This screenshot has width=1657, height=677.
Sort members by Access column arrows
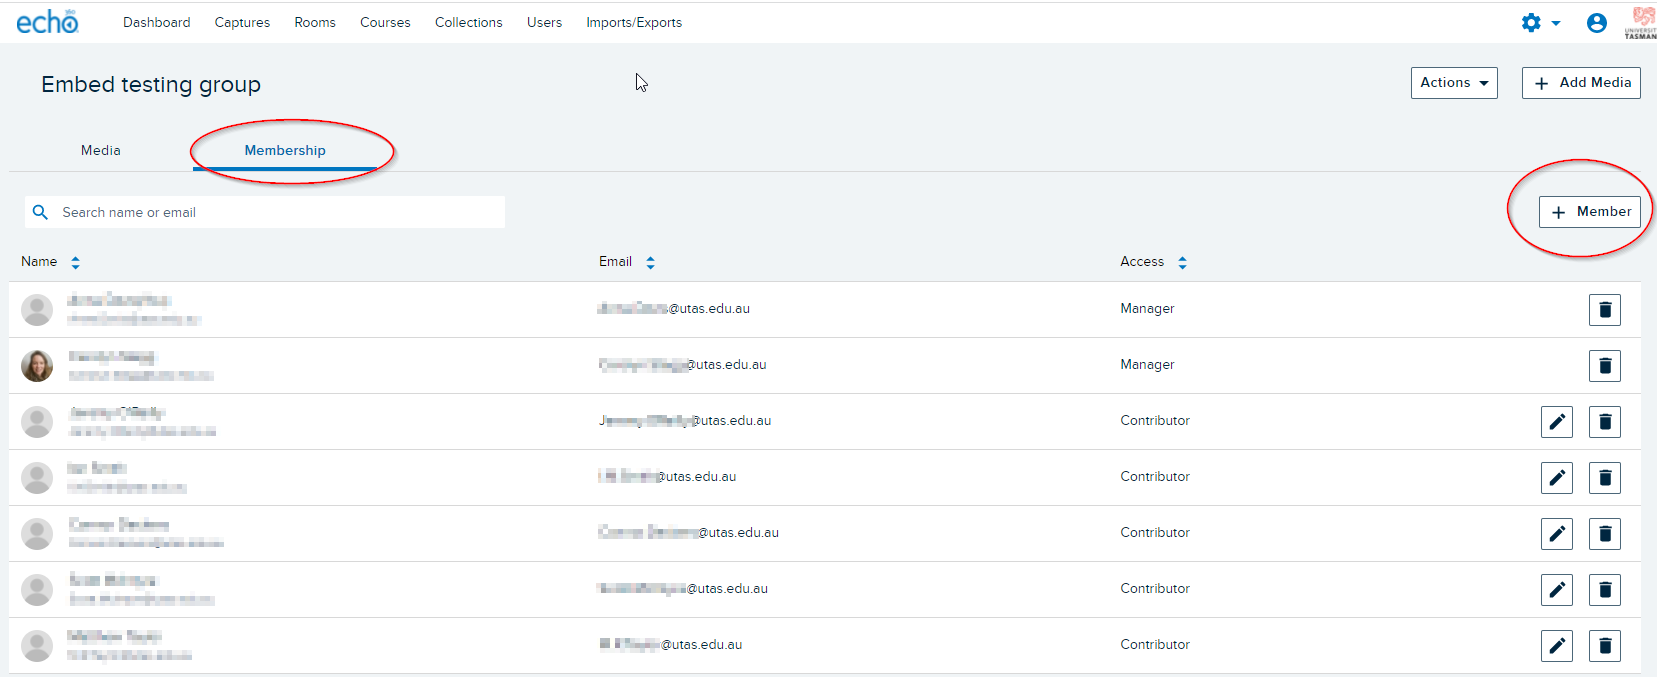pos(1182,262)
